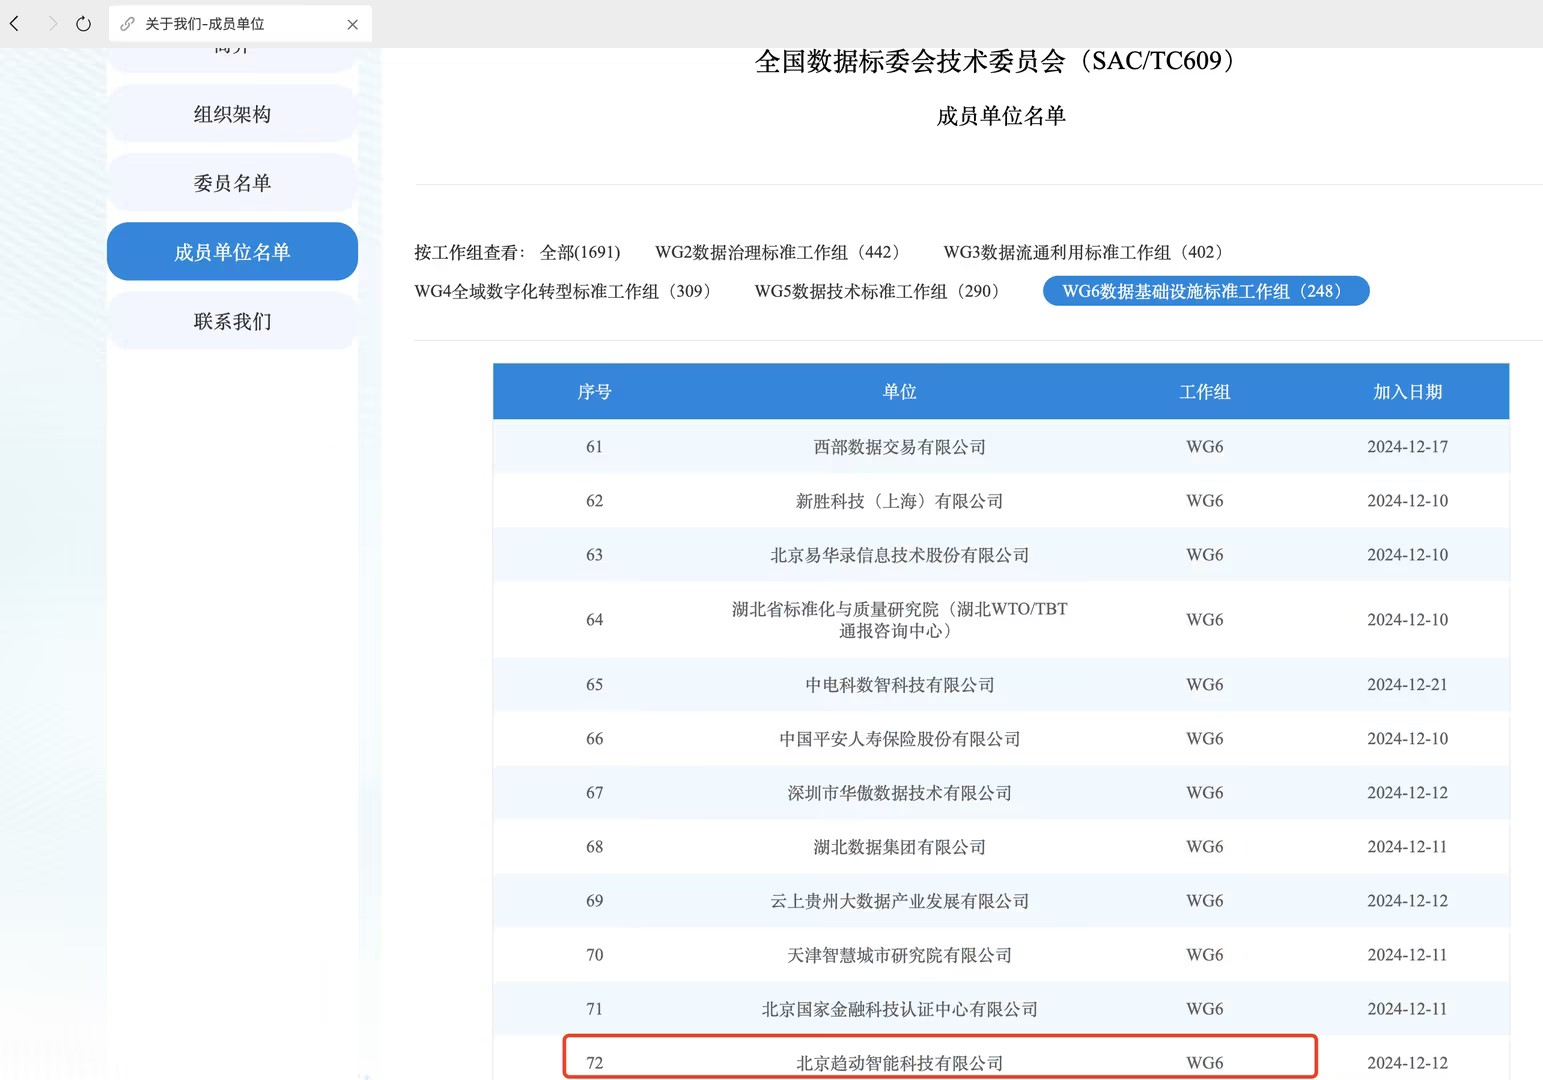Click 北京易华录信息技术股份有限公司 cell
This screenshot has height=1080, width=1543.
(899, 555)
